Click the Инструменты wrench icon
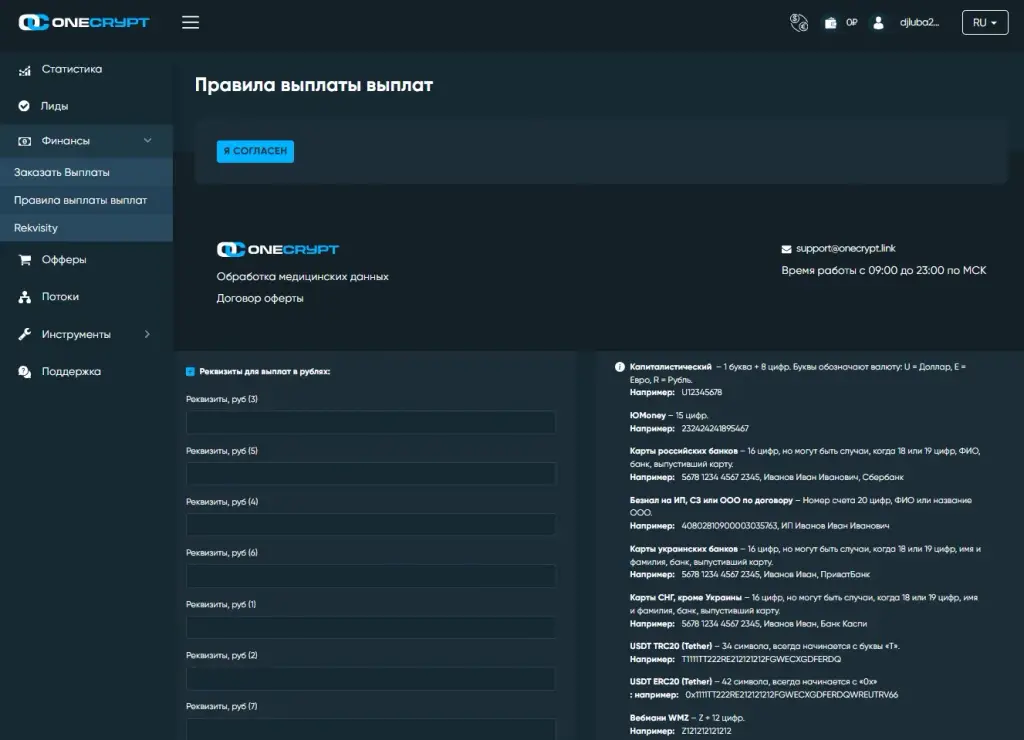1024x740 pixels. tap(25, 334)
